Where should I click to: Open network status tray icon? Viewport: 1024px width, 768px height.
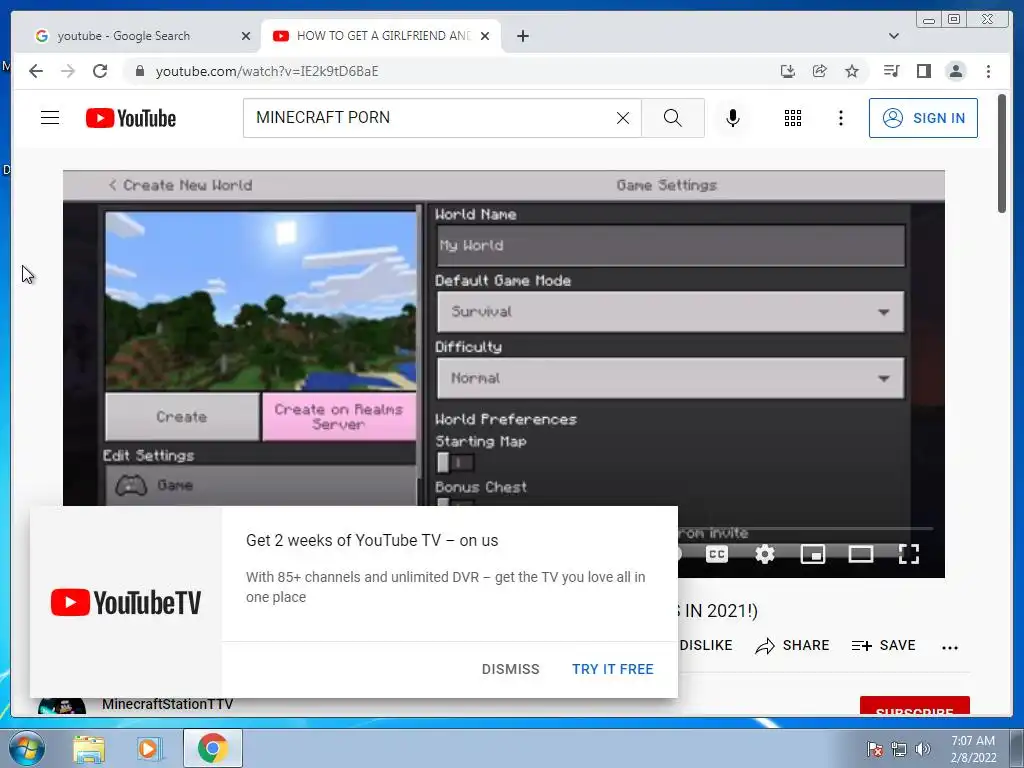[x=899, y=749]
